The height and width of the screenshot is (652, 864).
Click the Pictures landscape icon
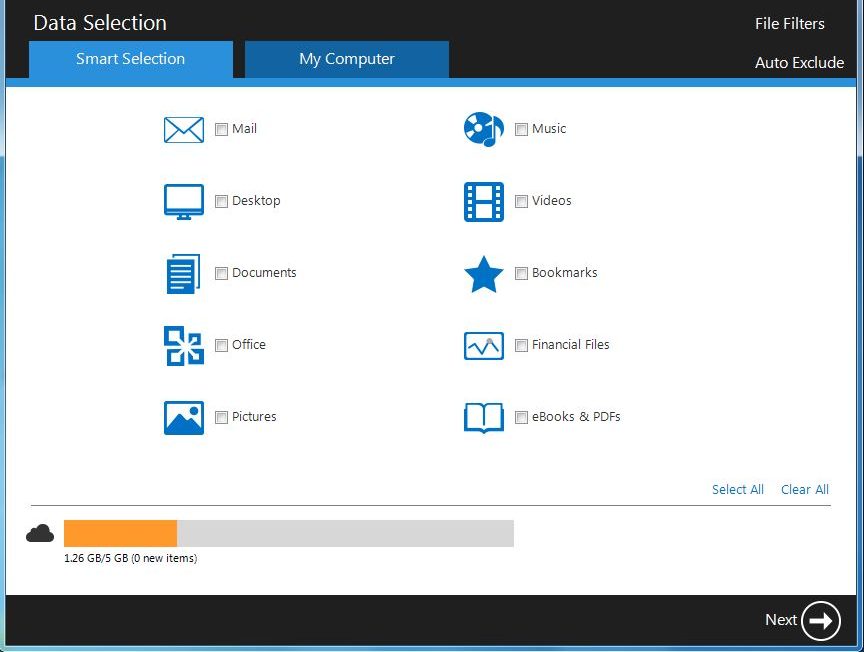[184, 418]
